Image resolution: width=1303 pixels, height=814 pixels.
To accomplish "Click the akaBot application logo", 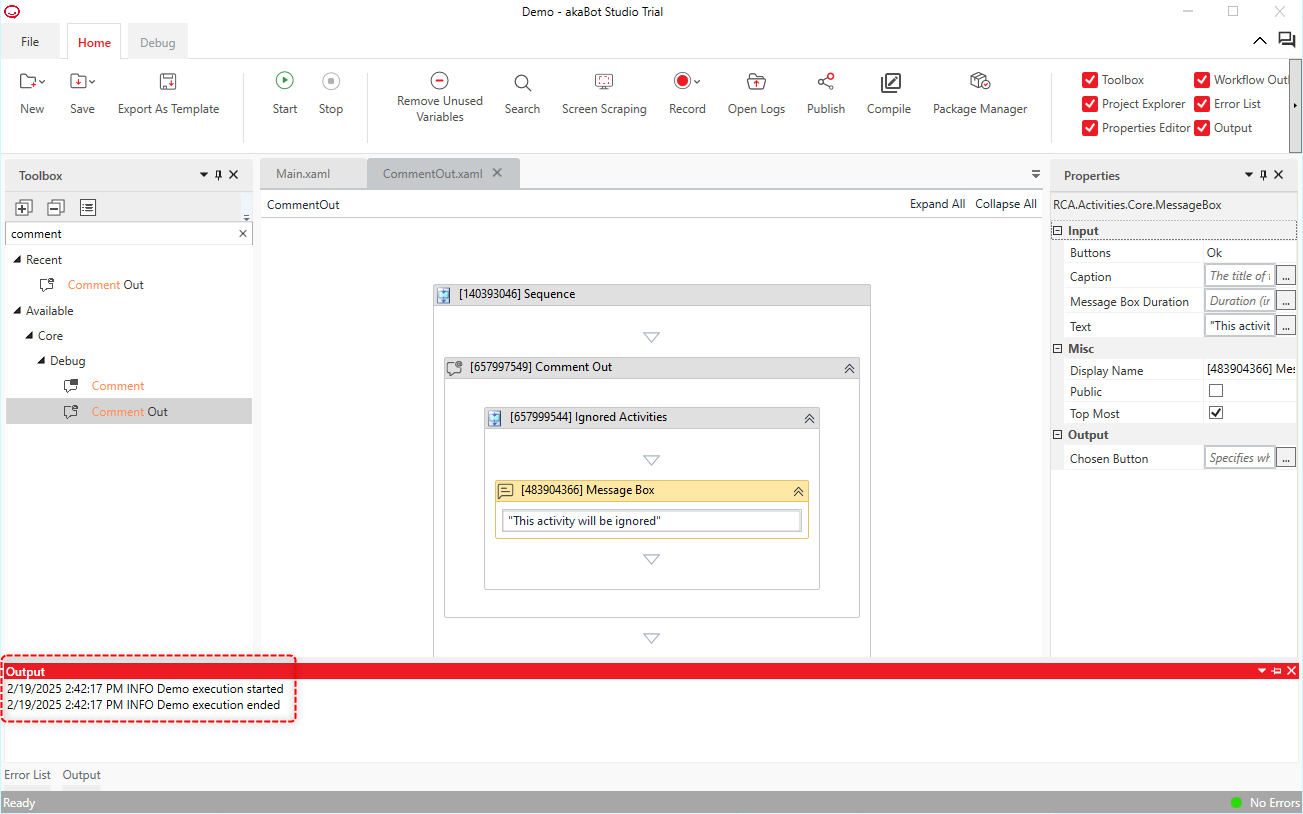I will click(x=13, y=12).
